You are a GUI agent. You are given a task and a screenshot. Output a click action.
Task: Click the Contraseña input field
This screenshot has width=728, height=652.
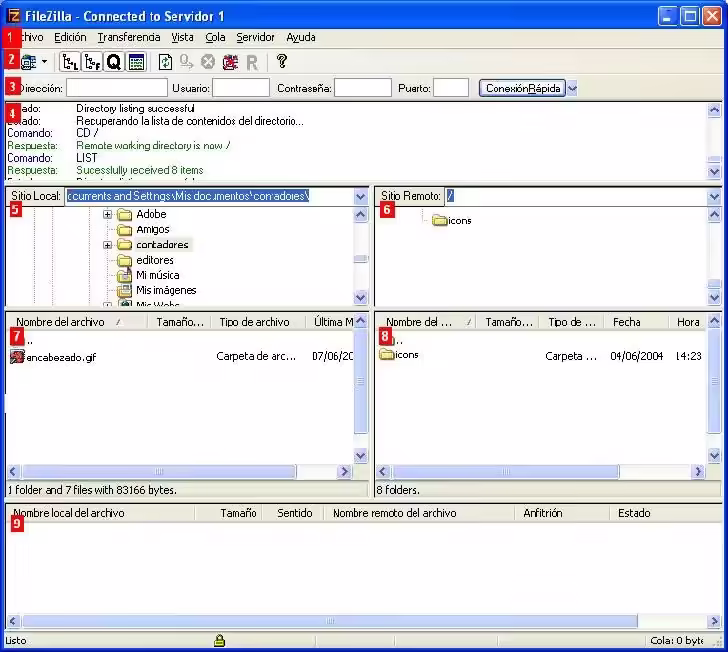coord(363,88)
